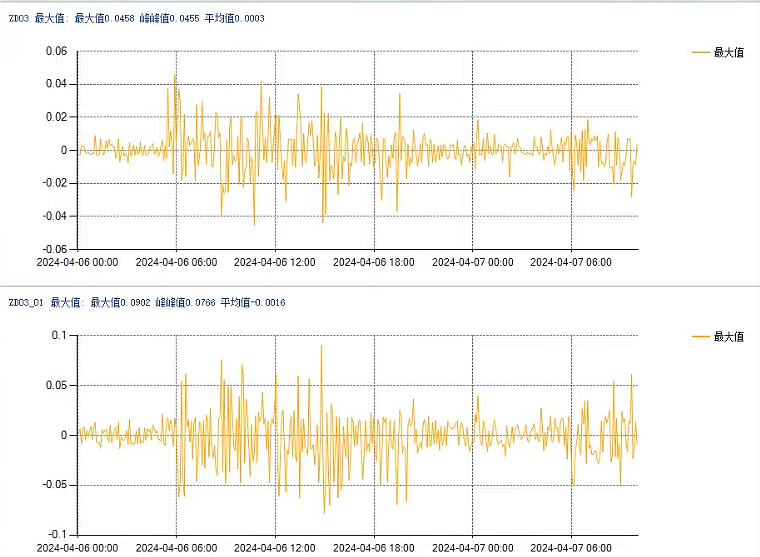The width and height of the screenshot is (760, 557).
Task: Click the top chart's 最大值 legend label
Action: [728, 53]
